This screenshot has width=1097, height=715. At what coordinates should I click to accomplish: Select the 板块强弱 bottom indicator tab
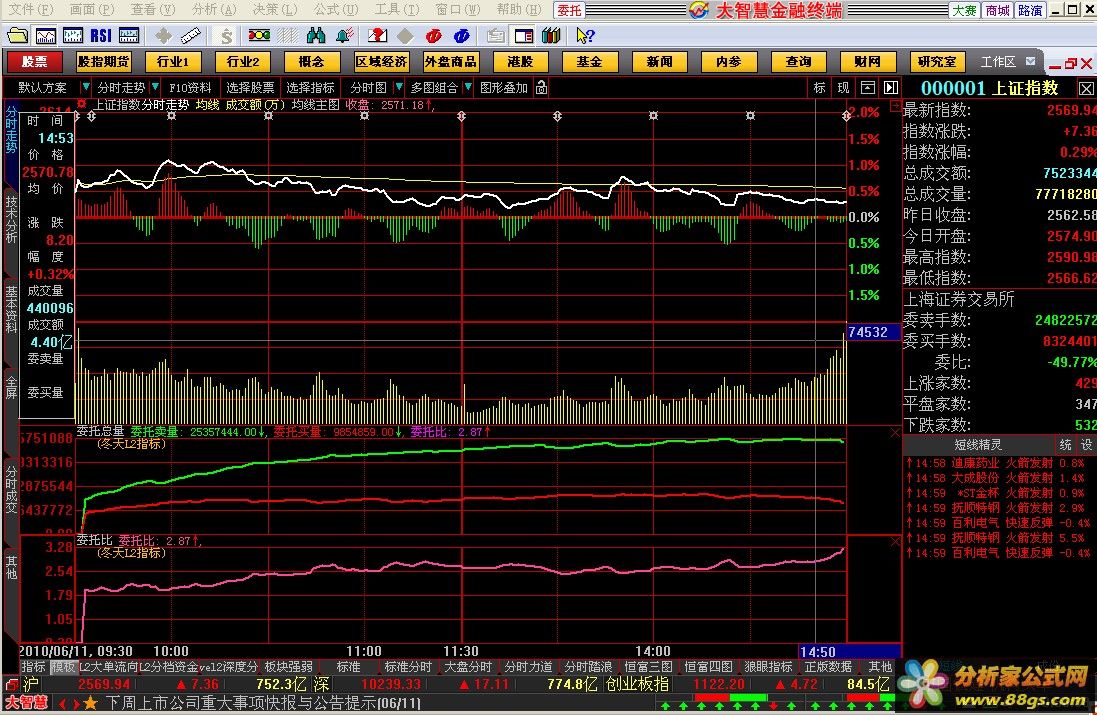(288, 667)
